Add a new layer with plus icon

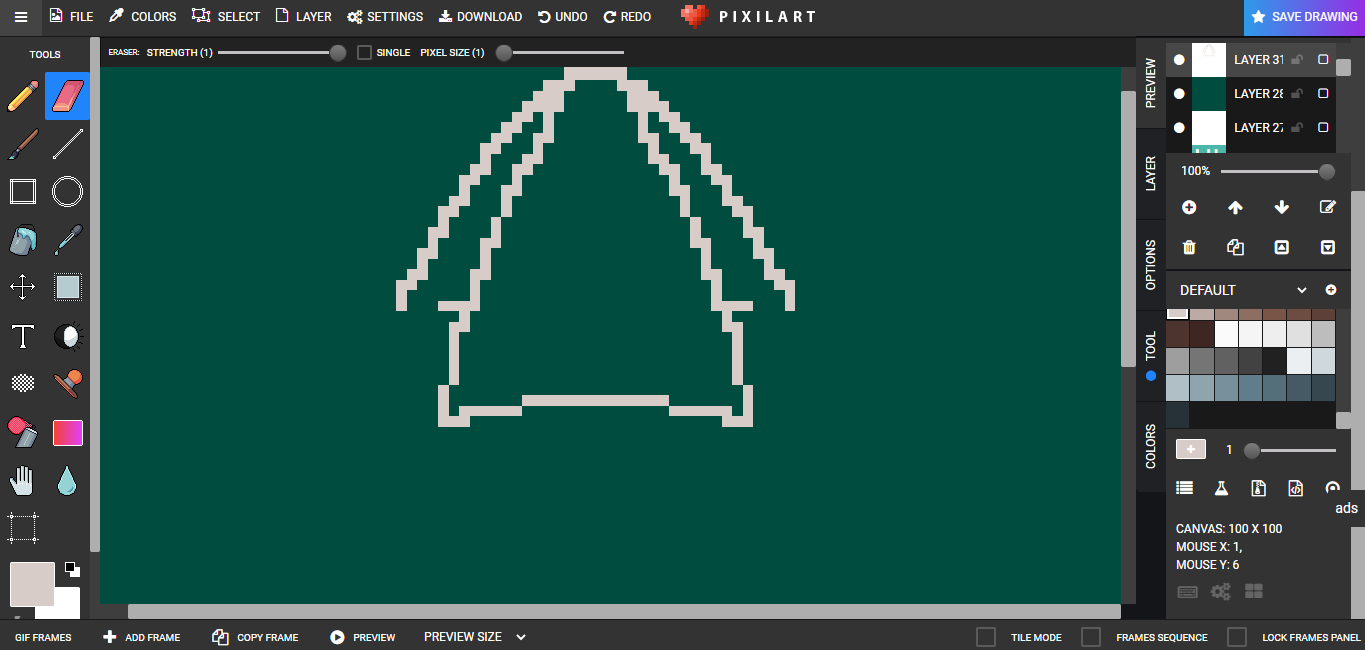point(1189,207)
